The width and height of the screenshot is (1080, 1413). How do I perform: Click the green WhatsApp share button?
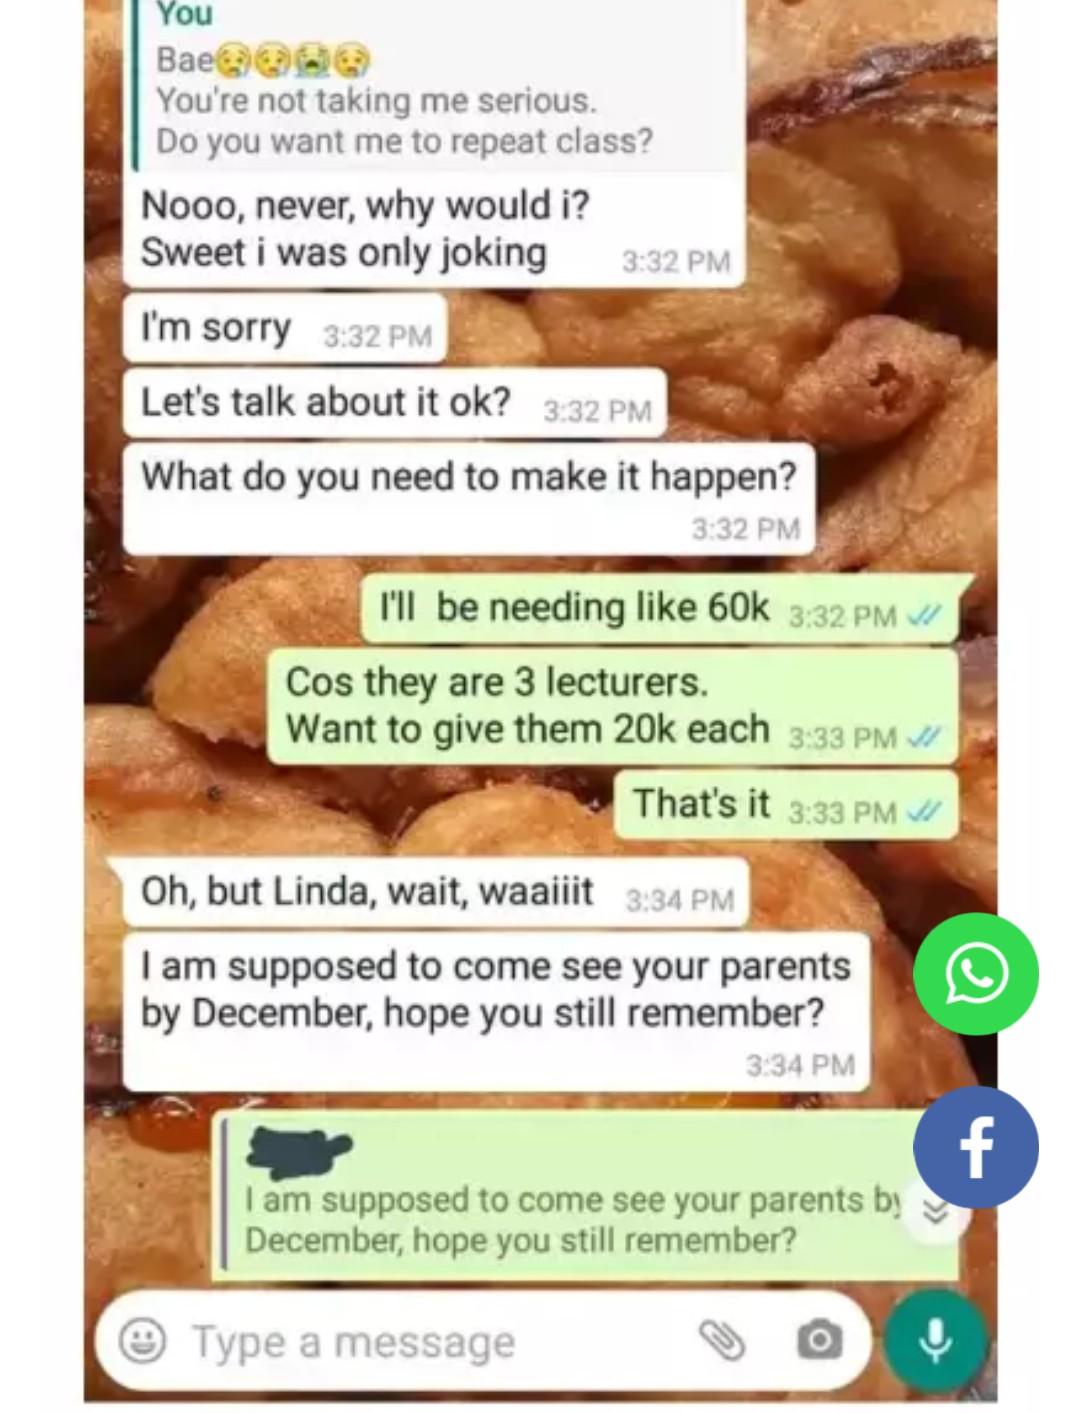pyautogui.click(x=976, y=974)
